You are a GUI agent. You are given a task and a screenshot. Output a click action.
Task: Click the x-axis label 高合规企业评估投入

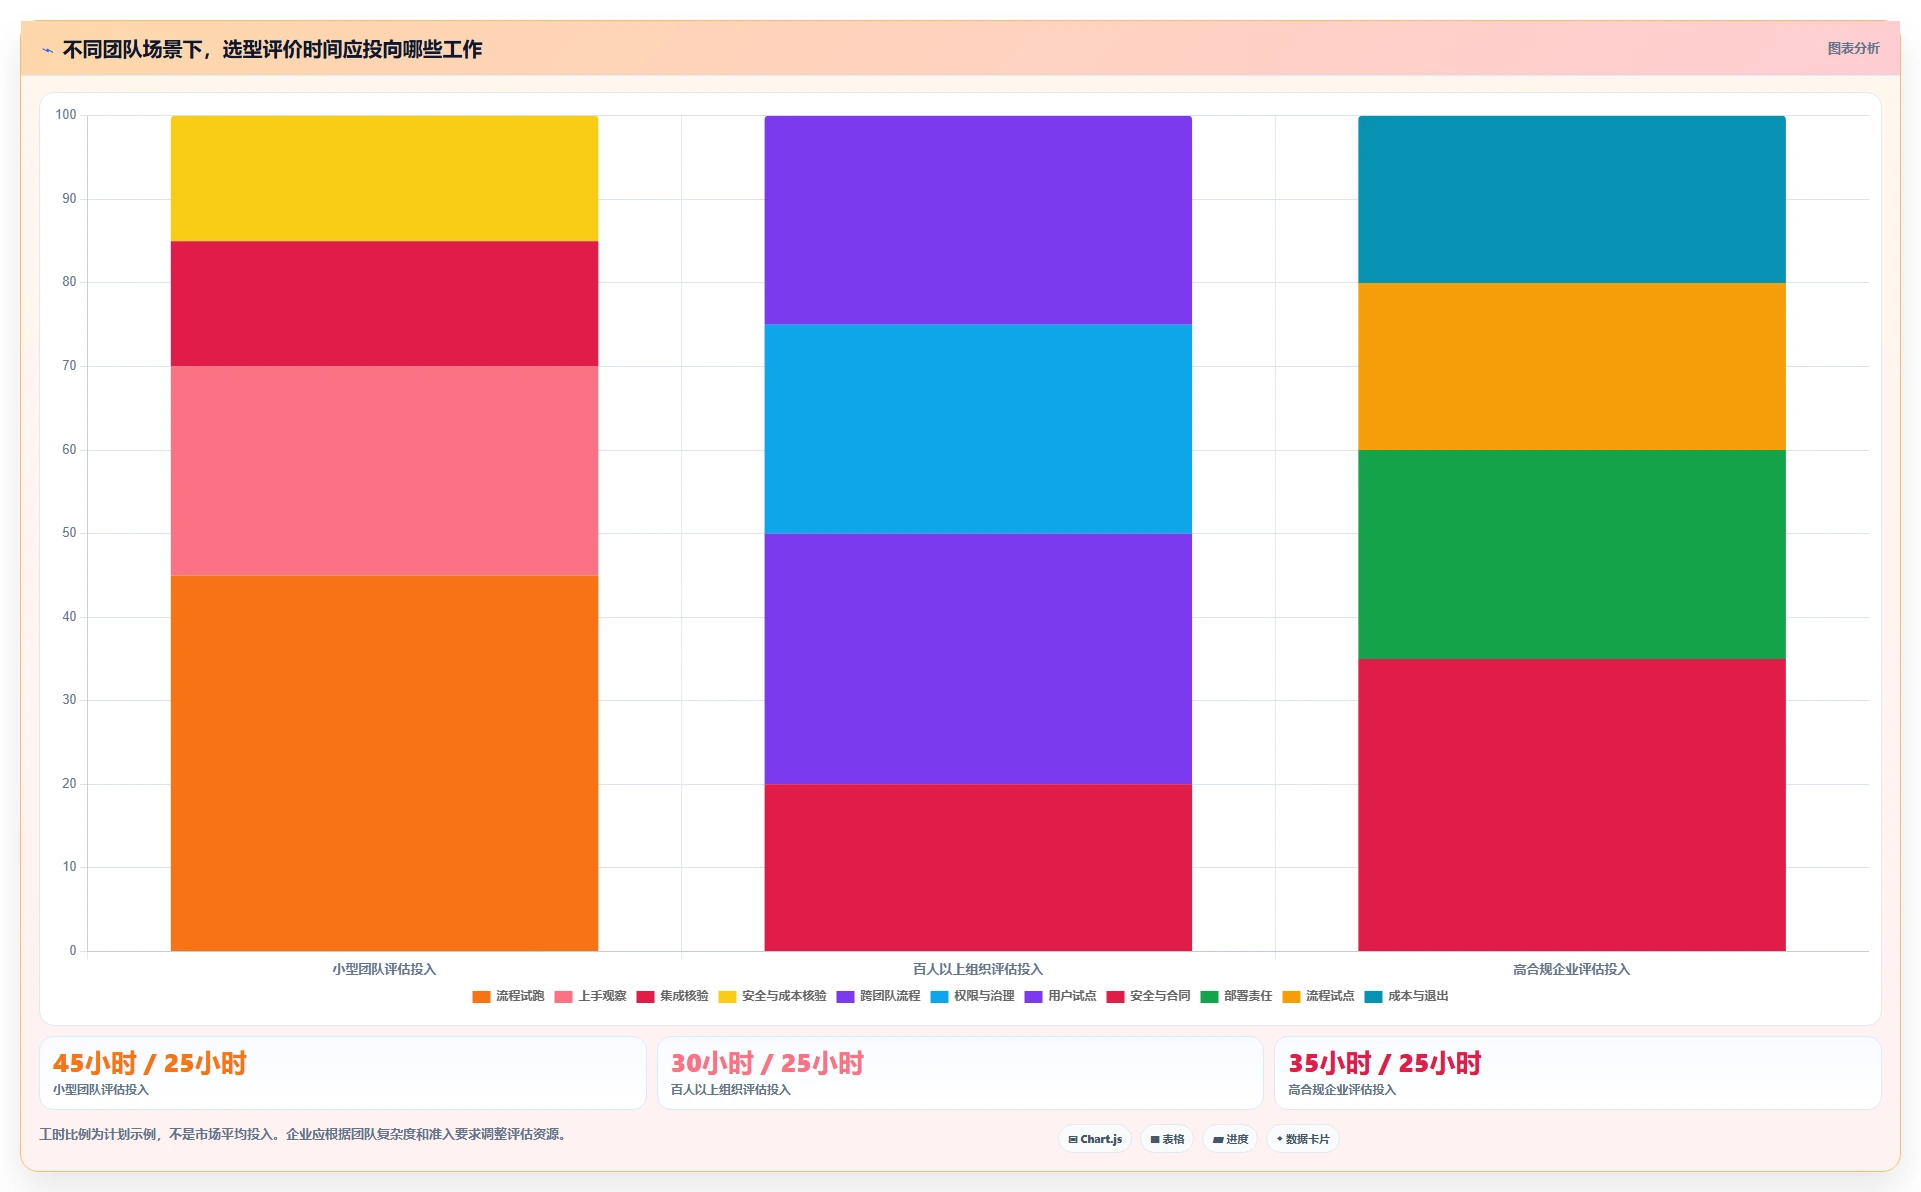point(1572,969)
